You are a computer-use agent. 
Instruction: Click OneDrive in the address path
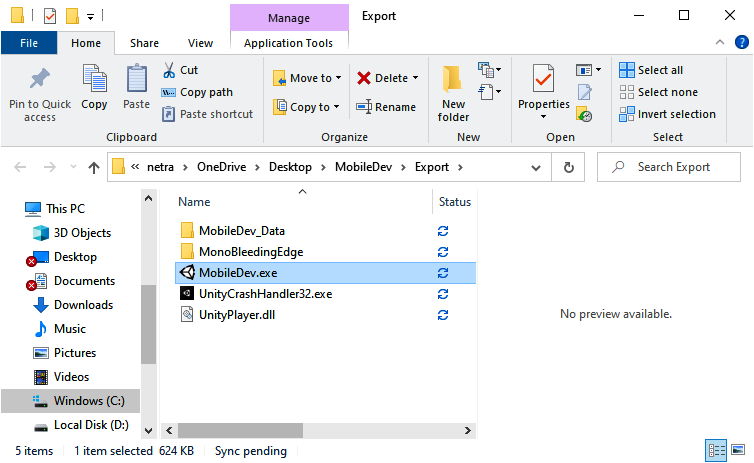[x=221, y=167]
